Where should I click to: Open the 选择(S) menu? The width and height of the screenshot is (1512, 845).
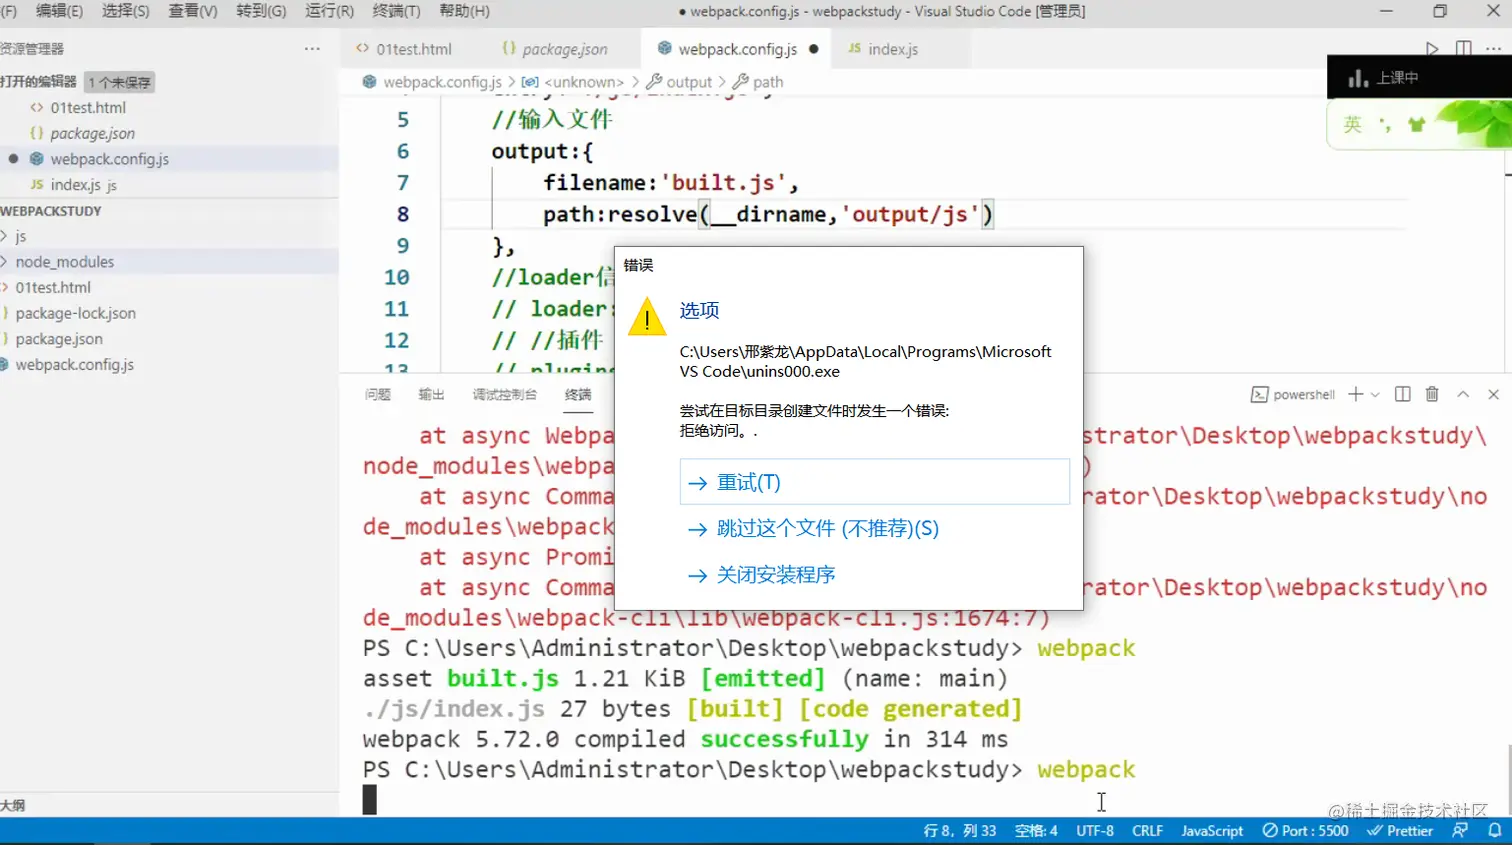tap(126, 11)
